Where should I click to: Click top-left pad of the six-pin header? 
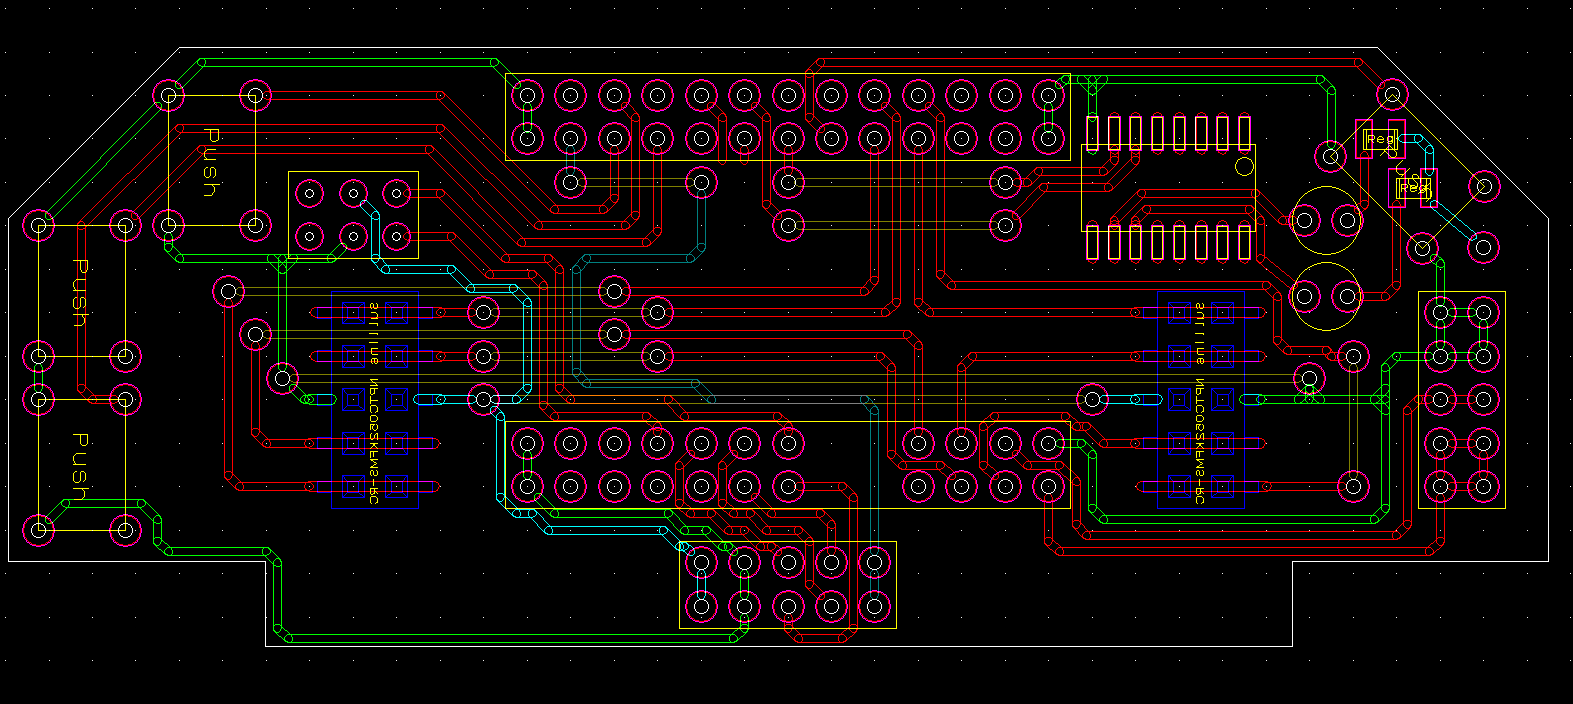(x=310, y=193)
